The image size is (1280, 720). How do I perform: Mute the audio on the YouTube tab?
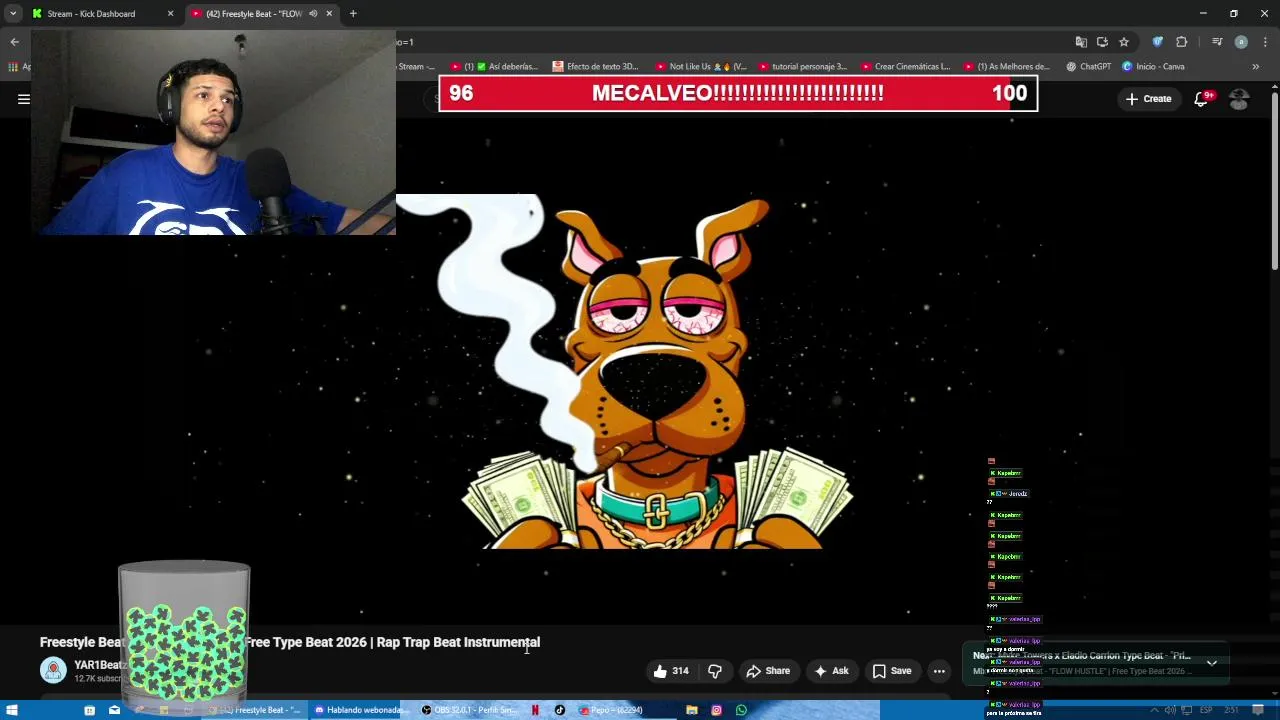coord(313,14)
